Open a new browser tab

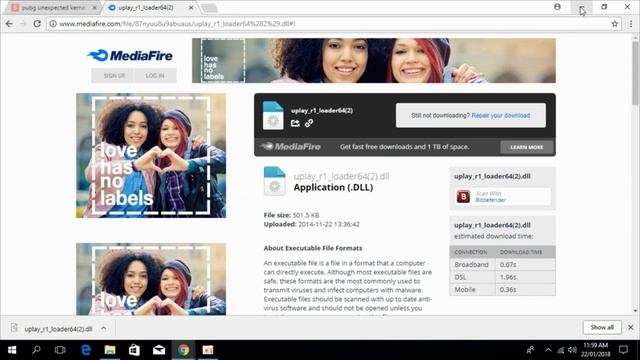209,8
